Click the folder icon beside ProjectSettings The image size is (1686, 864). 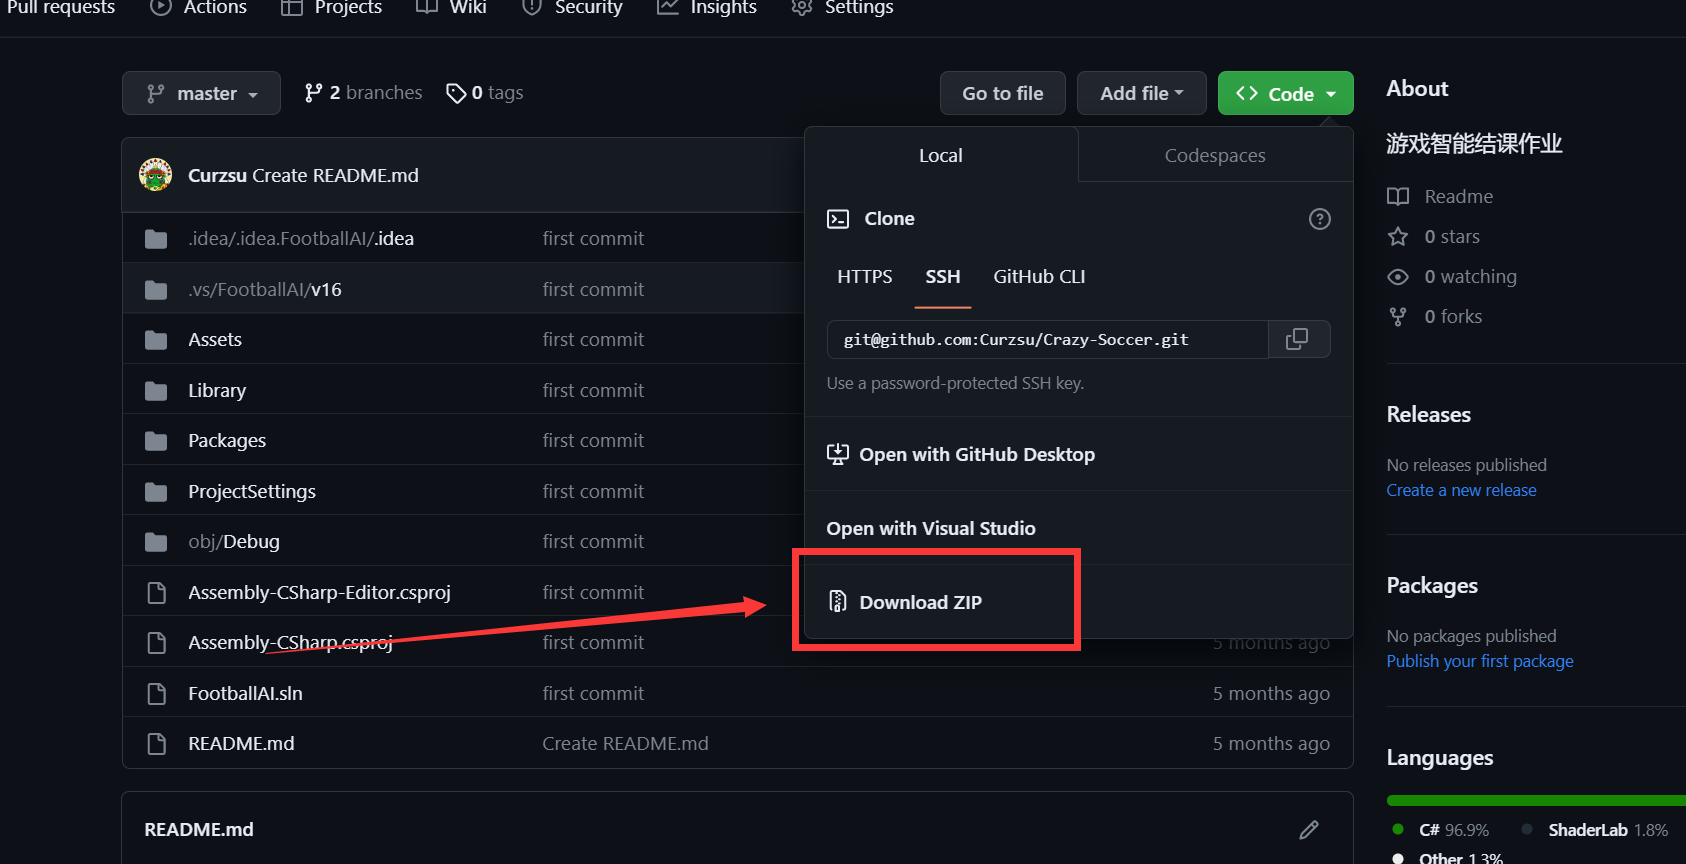[x=156, y=492]
